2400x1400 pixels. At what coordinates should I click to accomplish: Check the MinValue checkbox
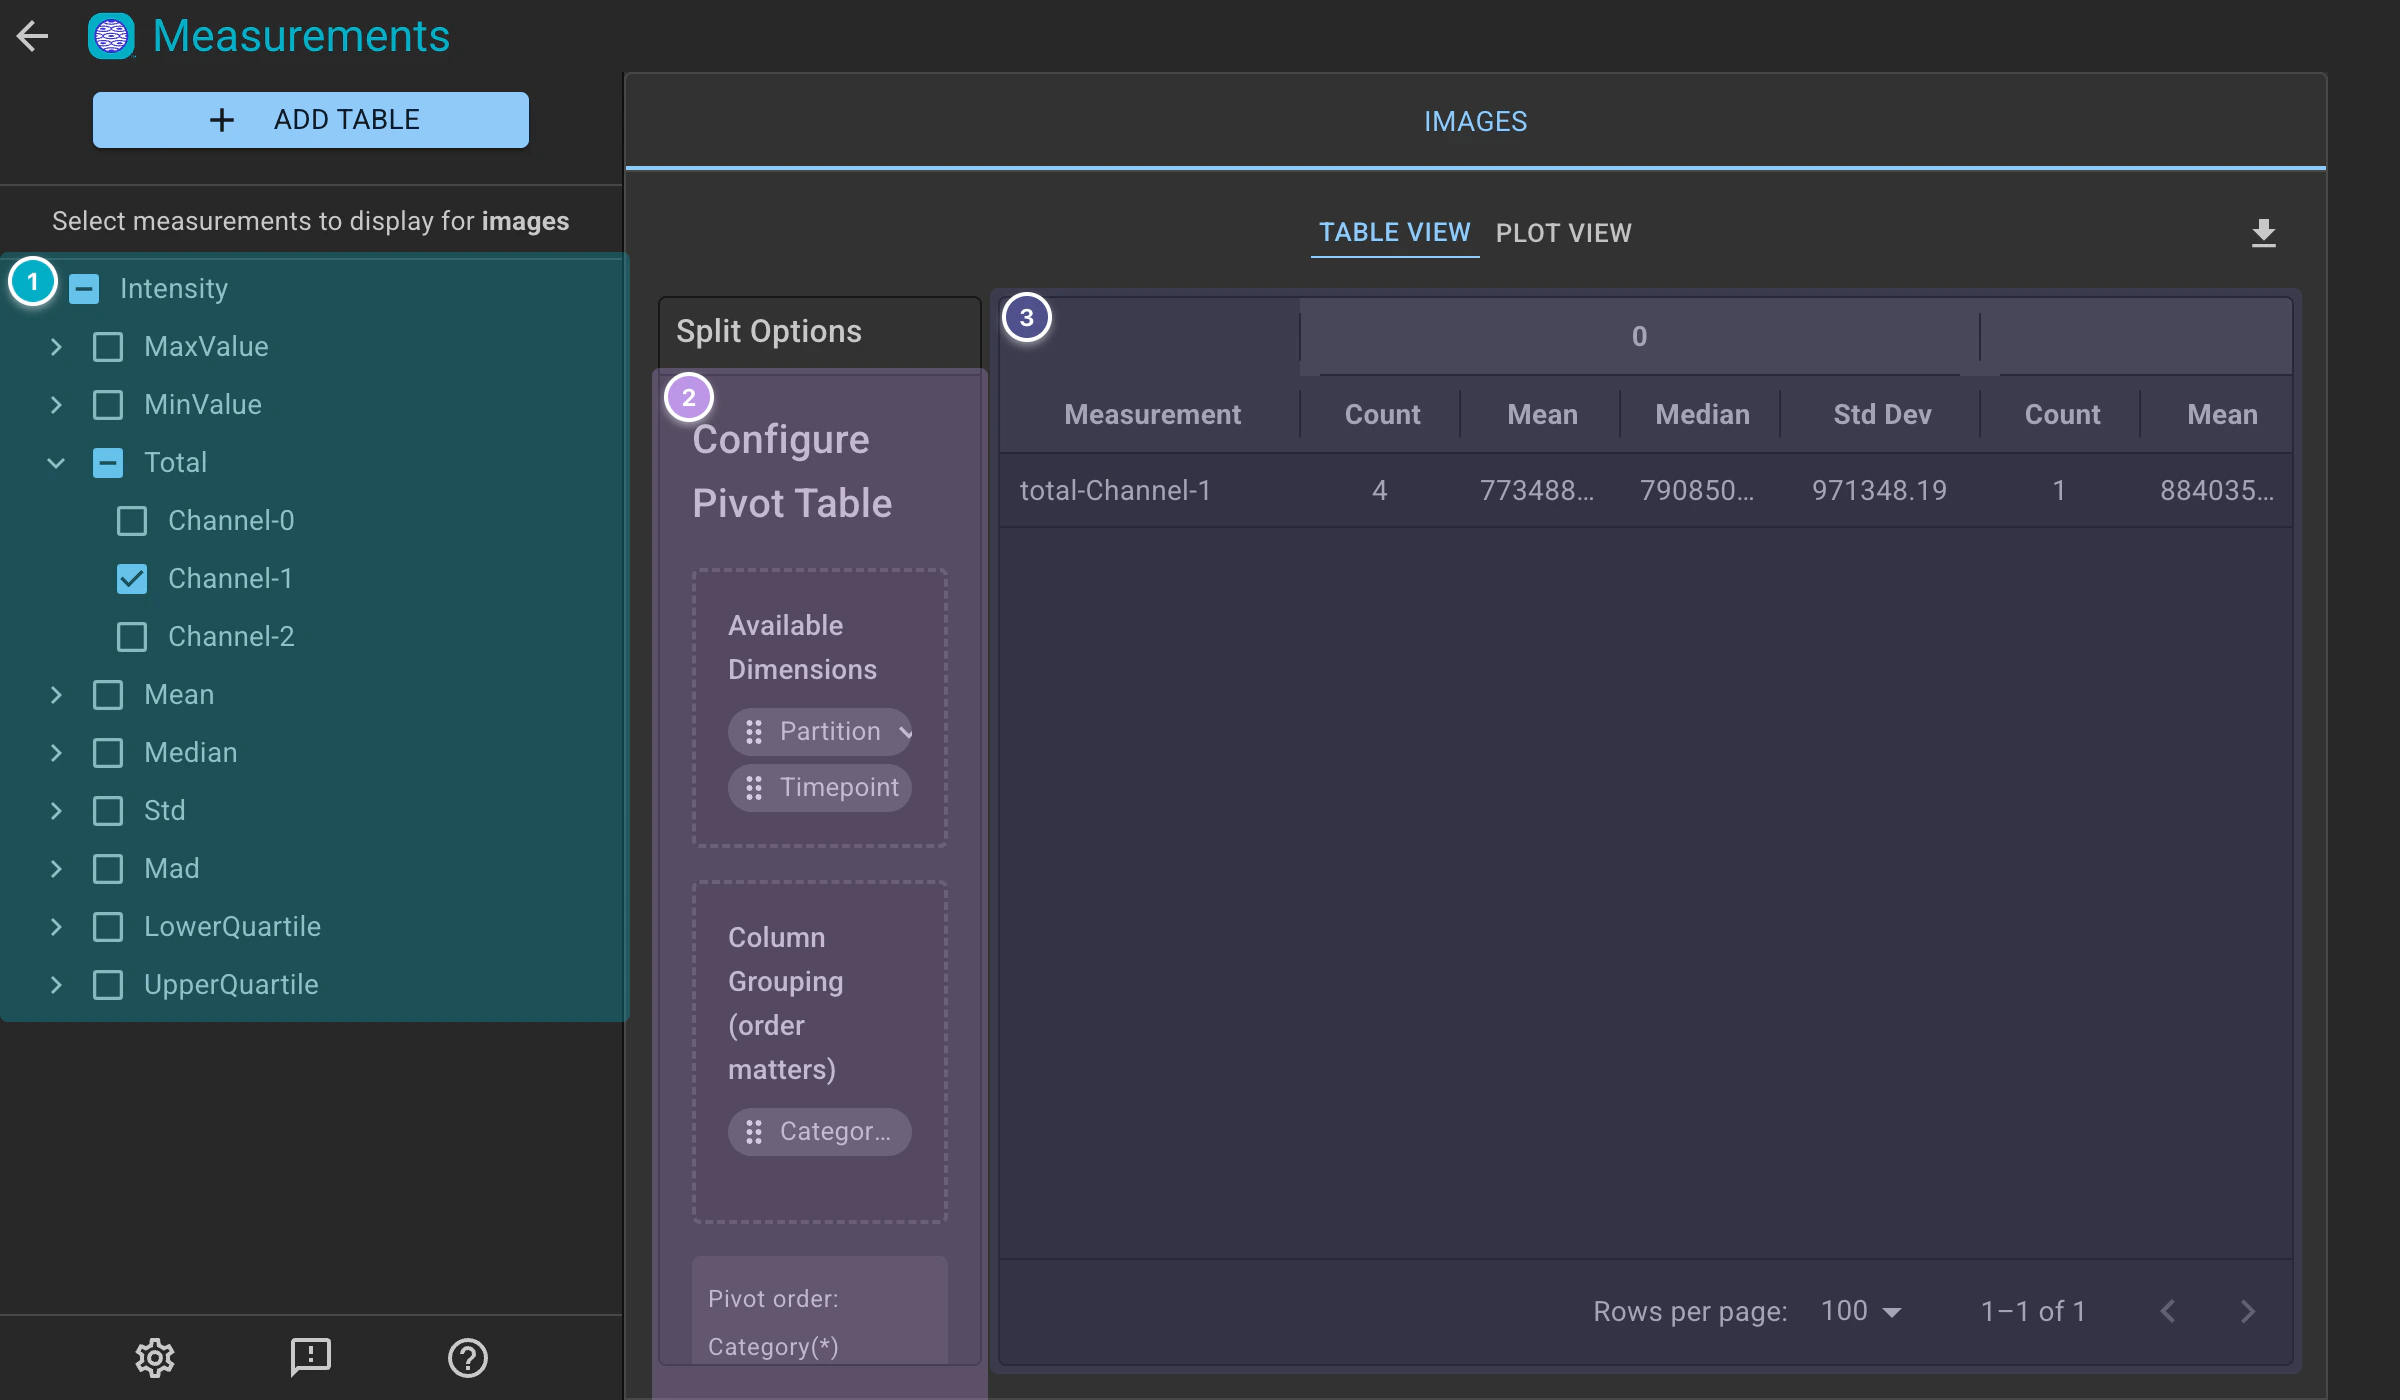click(x=108, y=405)
